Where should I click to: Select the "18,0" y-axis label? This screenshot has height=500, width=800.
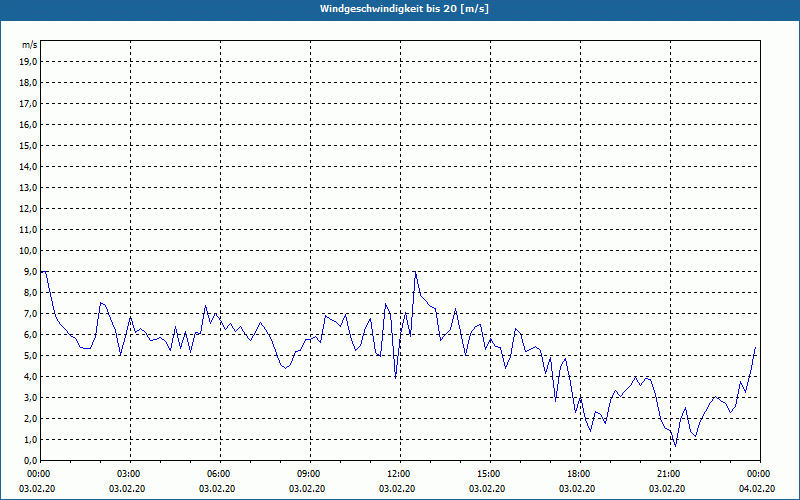pos(28,83)
